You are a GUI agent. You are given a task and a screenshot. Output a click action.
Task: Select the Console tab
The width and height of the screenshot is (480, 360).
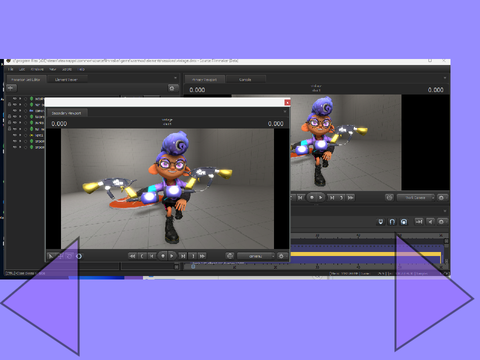point(245,80)
